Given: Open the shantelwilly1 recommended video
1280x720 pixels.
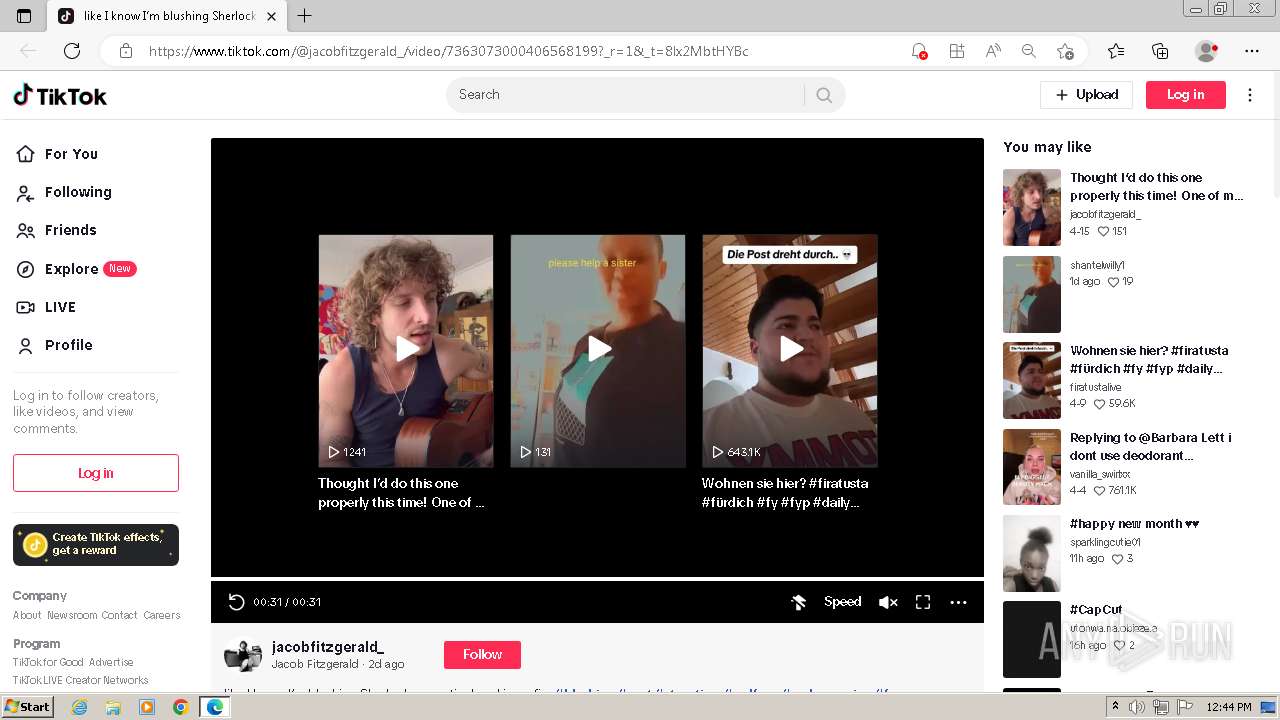Looking at the screenshot, I should click(x=1032, y=294).
